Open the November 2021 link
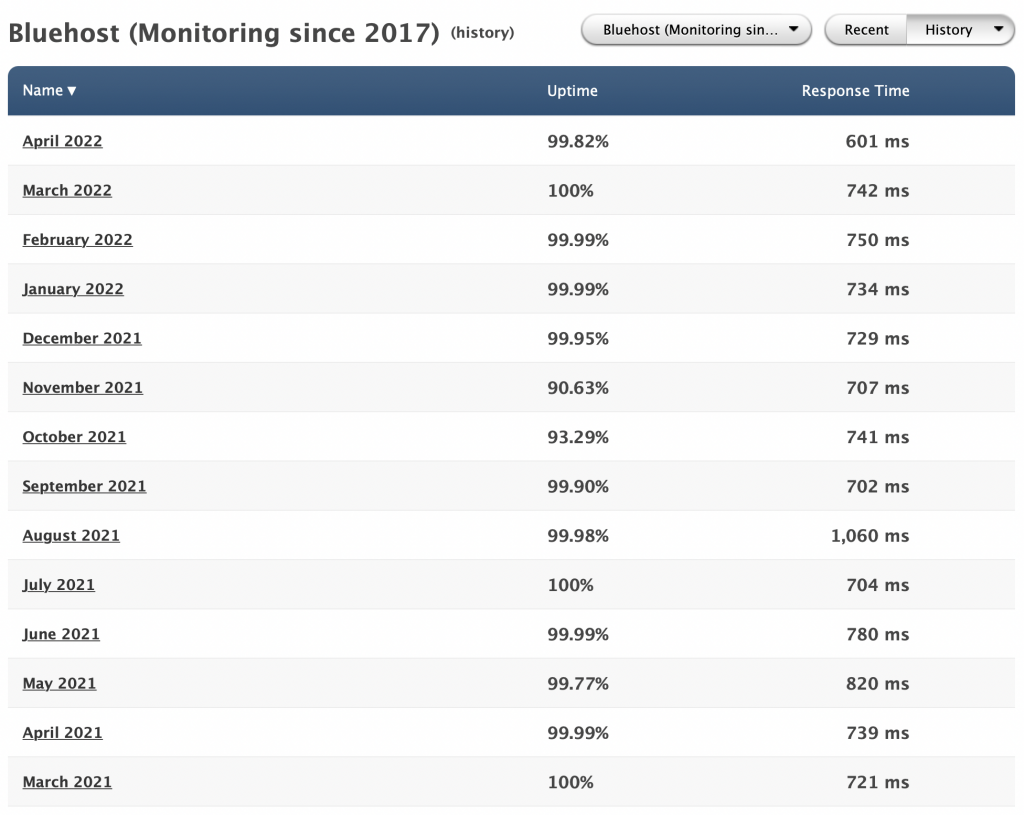 click(83, 387)
